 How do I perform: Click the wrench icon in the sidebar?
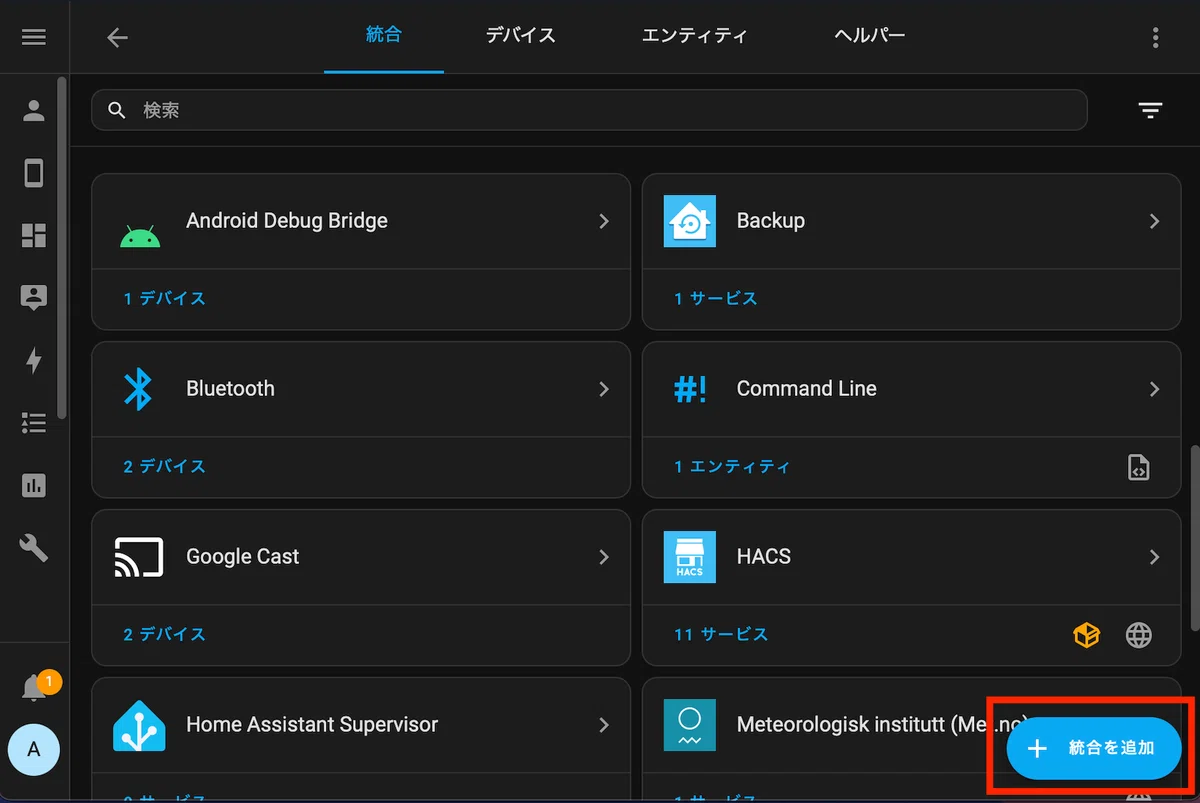point(34,548)
